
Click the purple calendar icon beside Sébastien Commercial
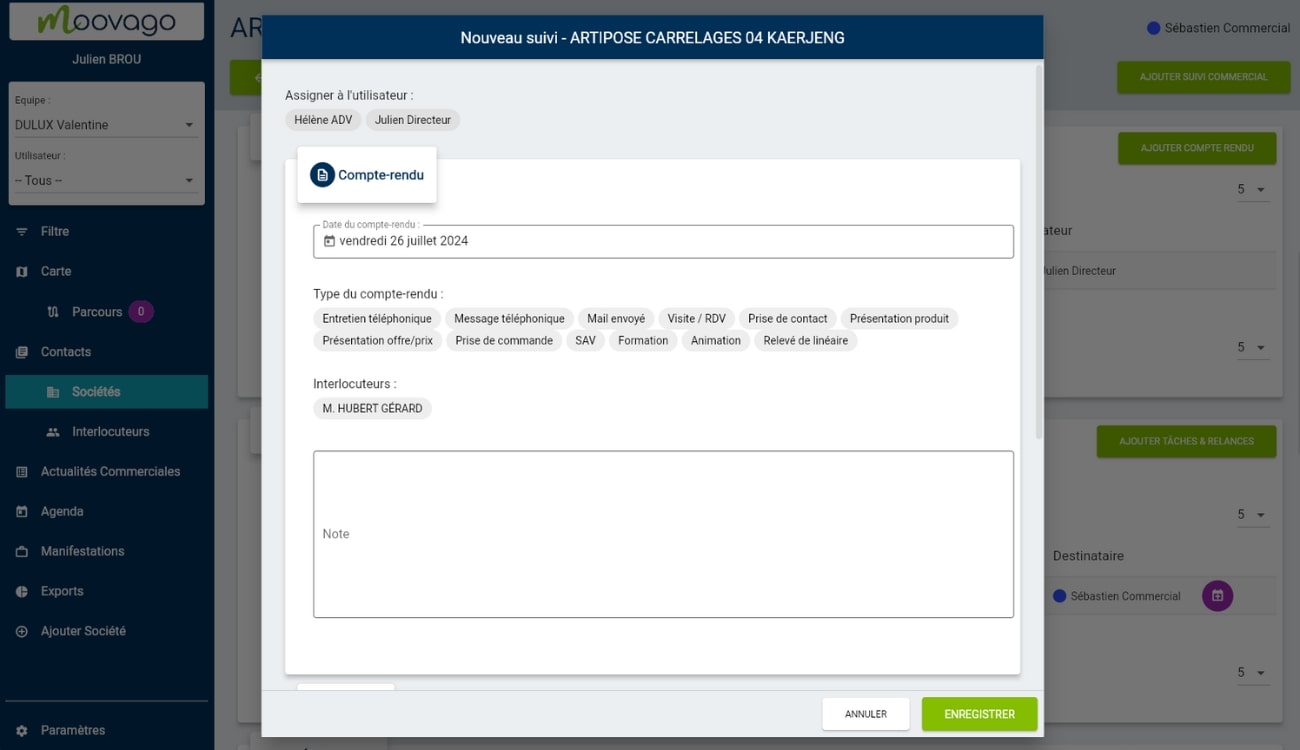click(1217, 596)
